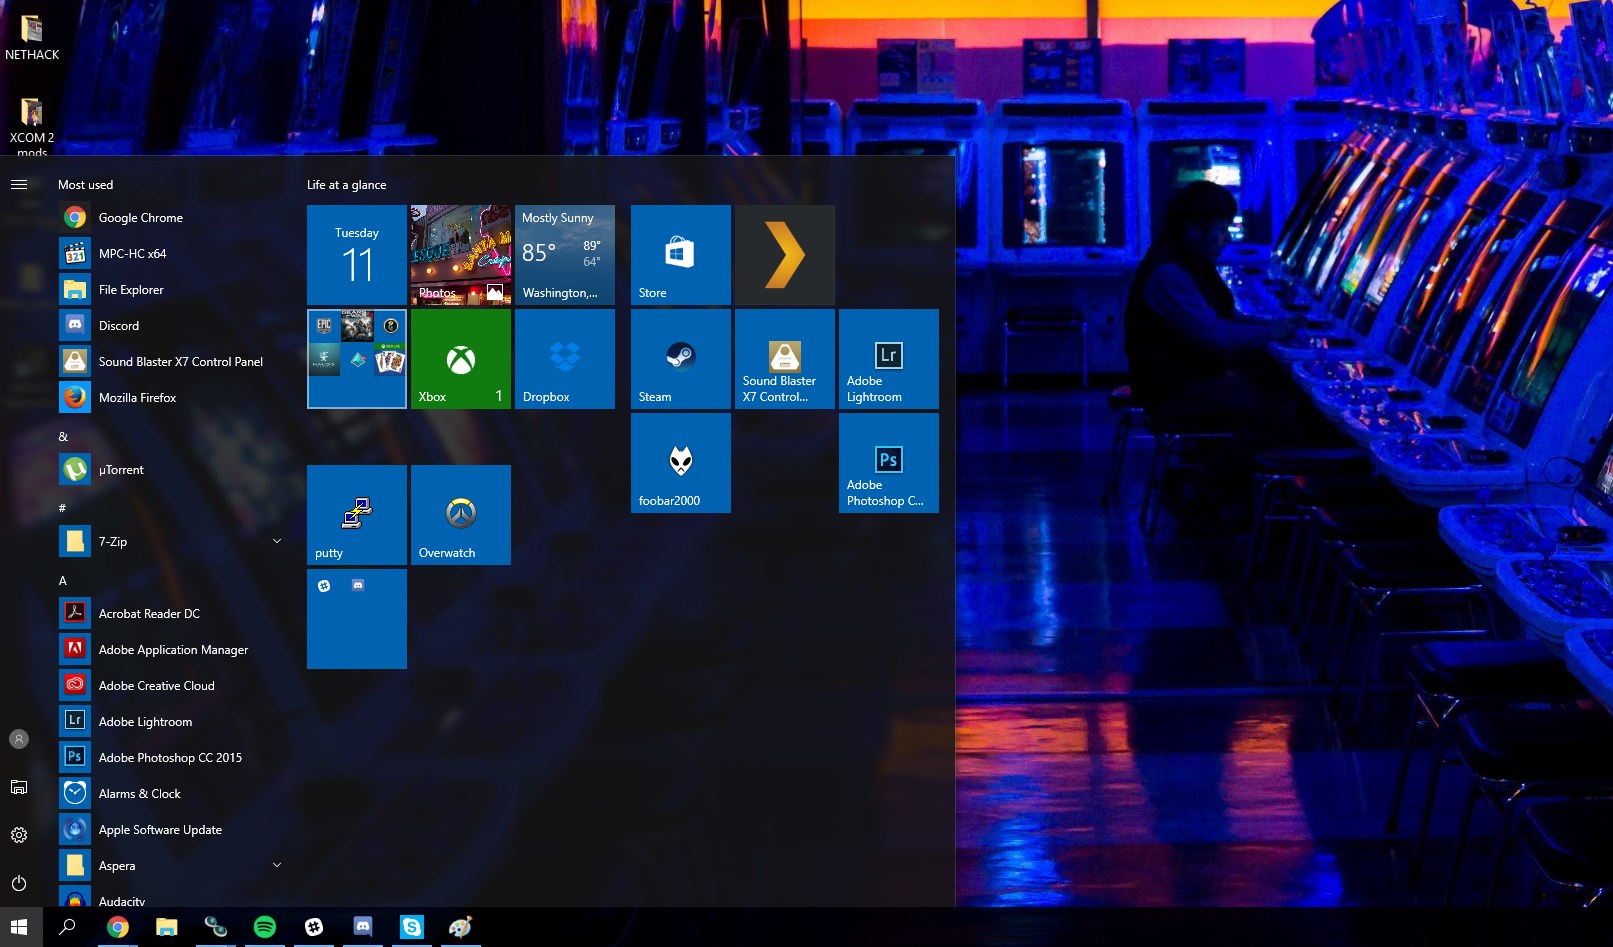Viewport: 1613px width, 947px height.
Task: Open Acrobat Reader DC
Action: pos(170,613)
